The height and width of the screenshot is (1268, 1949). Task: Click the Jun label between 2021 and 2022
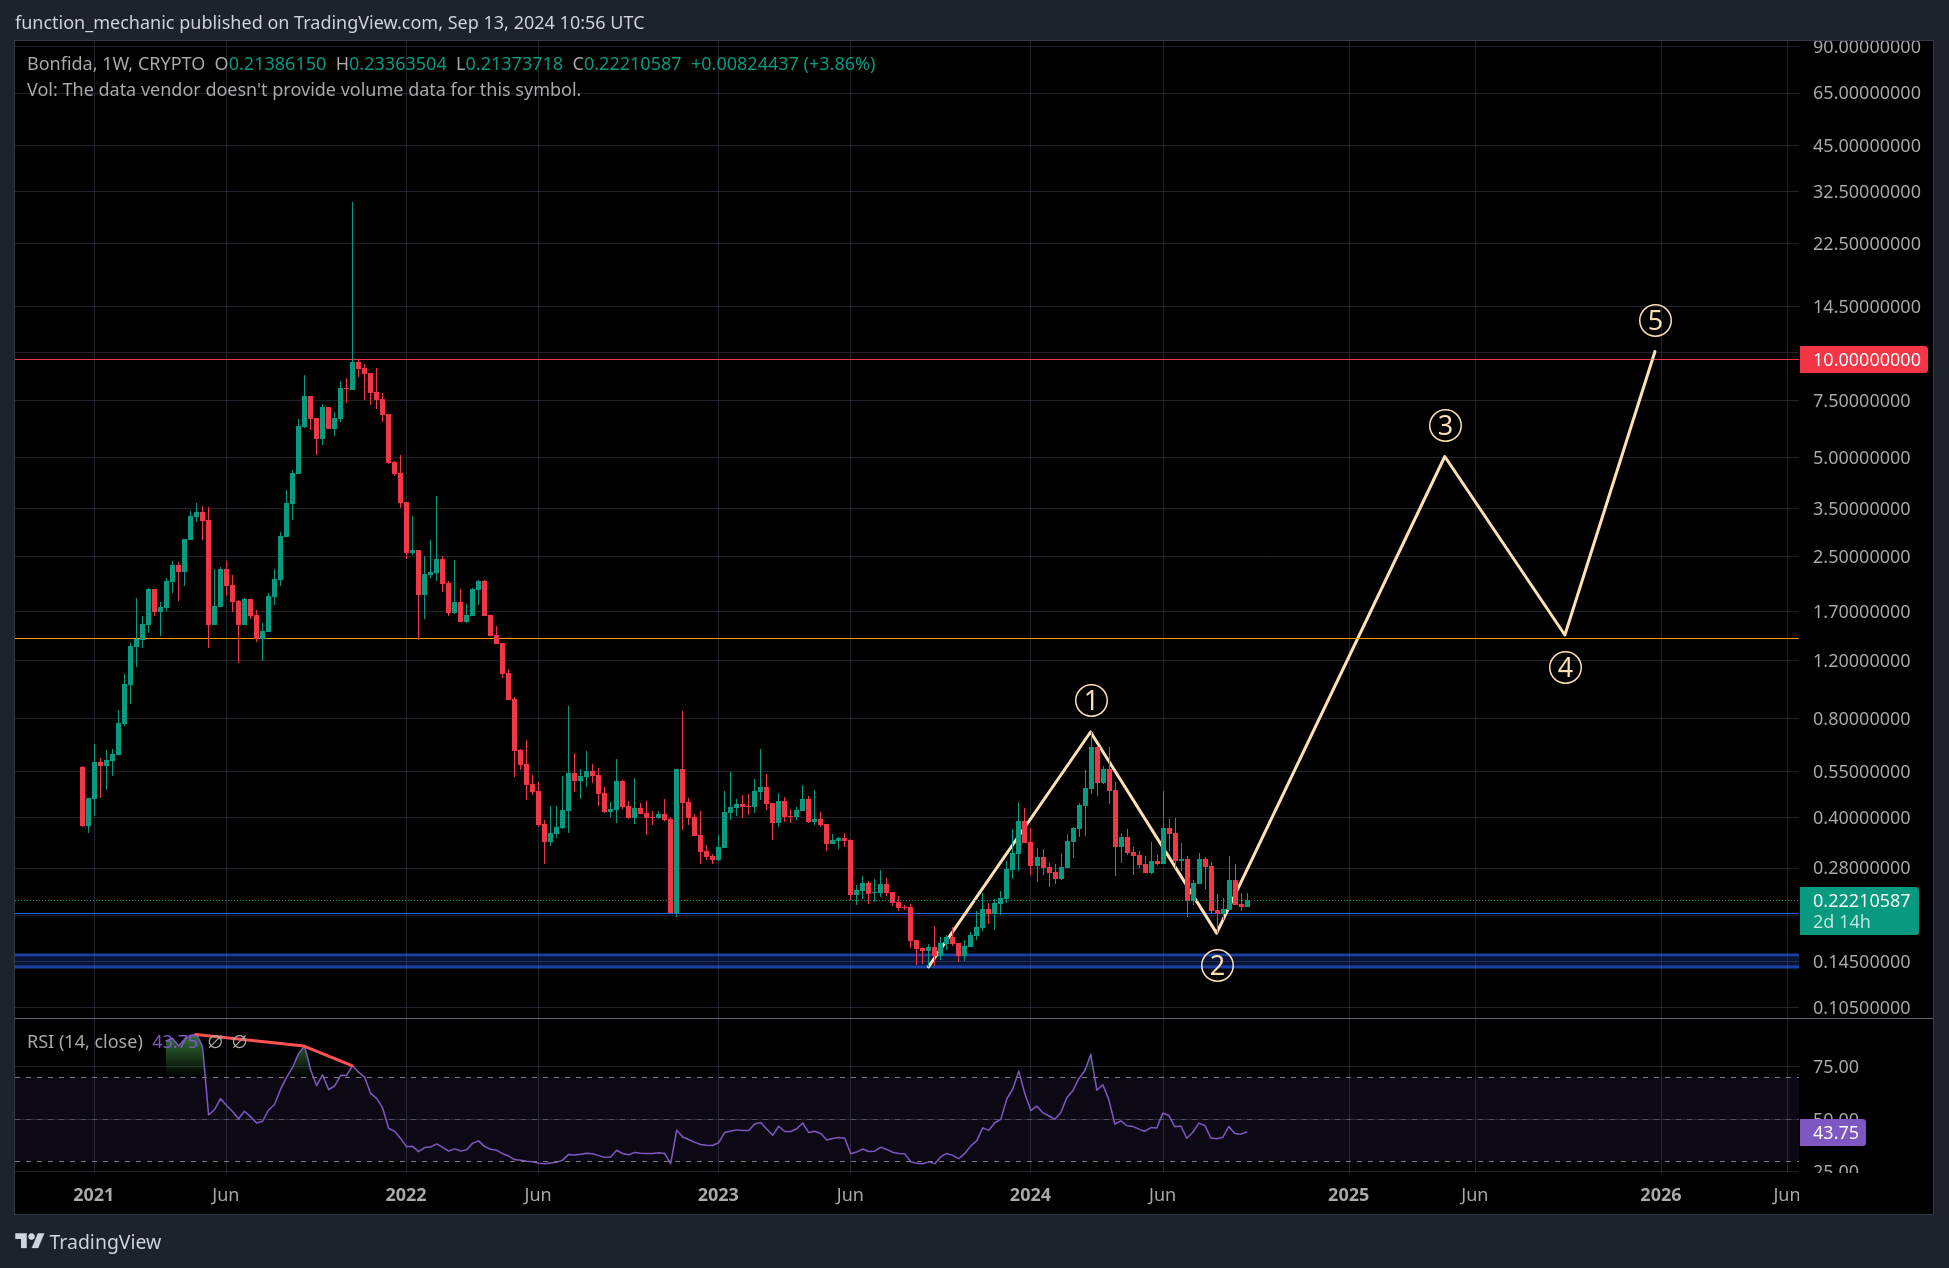pos(225,1195)
